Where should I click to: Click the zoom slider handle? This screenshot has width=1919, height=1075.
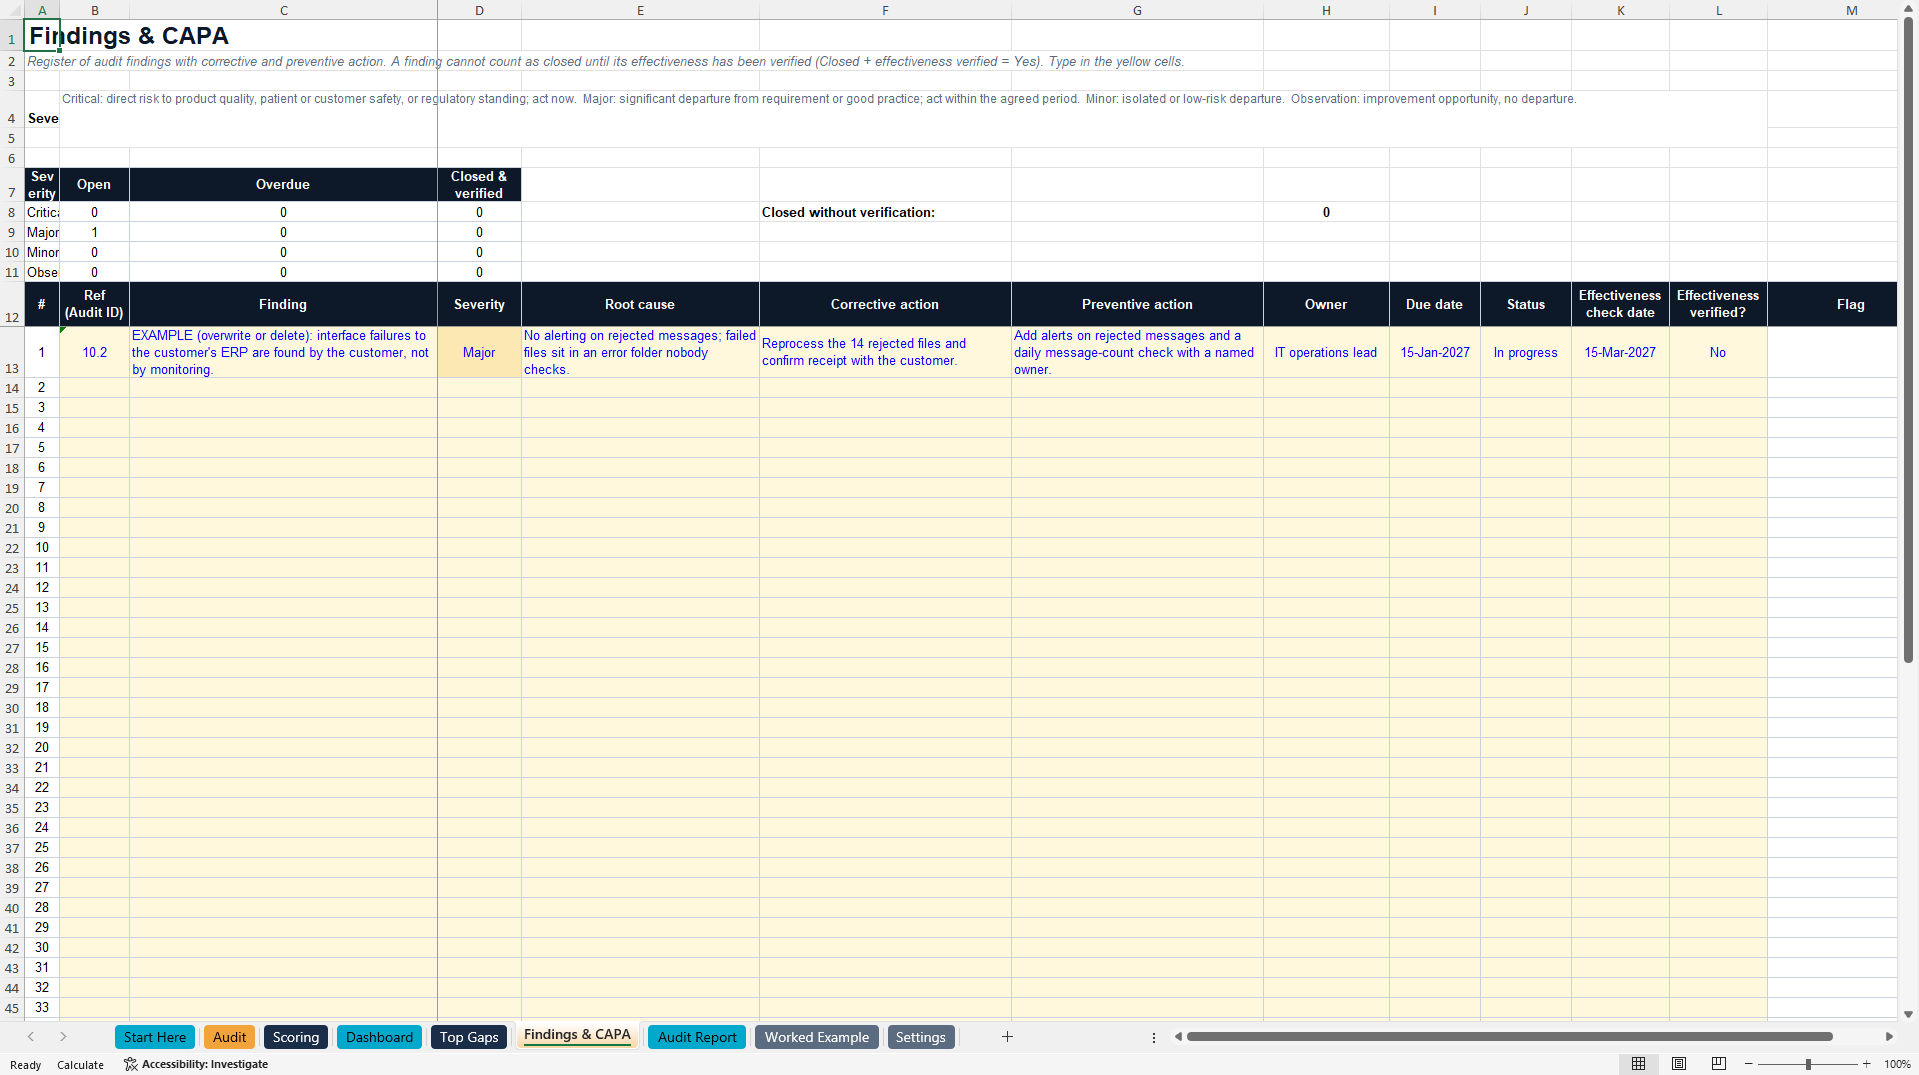(x=1808, y=1064)
